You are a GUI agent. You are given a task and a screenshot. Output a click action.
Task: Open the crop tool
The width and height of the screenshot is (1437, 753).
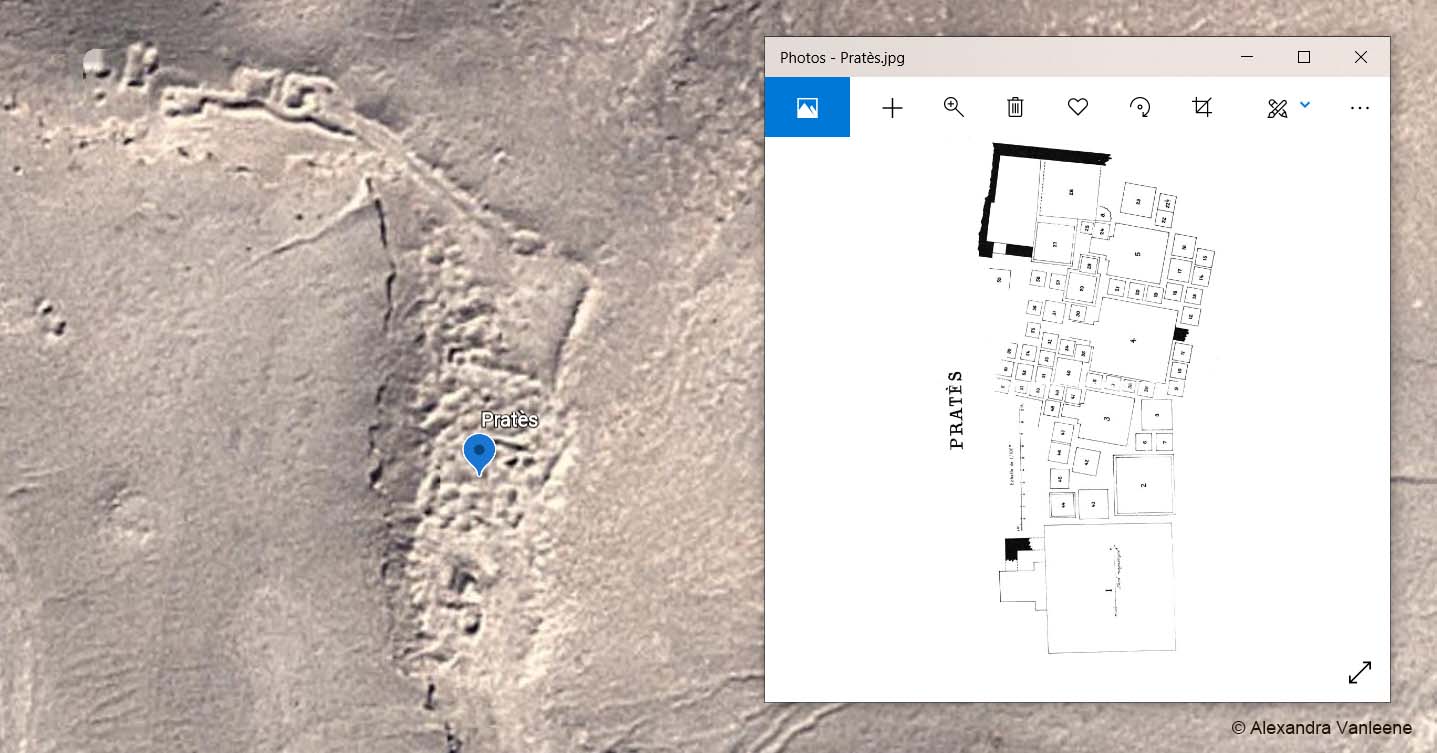1202,108
